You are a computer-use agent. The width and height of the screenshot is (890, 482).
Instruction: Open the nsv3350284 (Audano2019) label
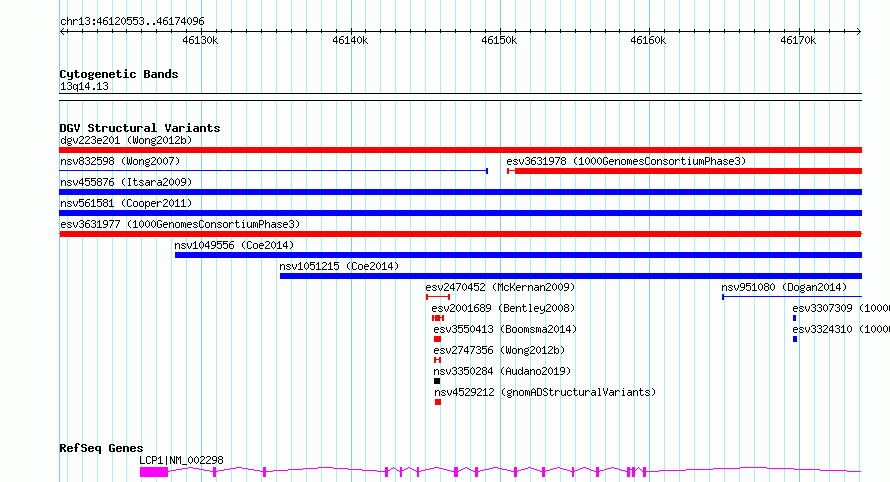[502, 371]
